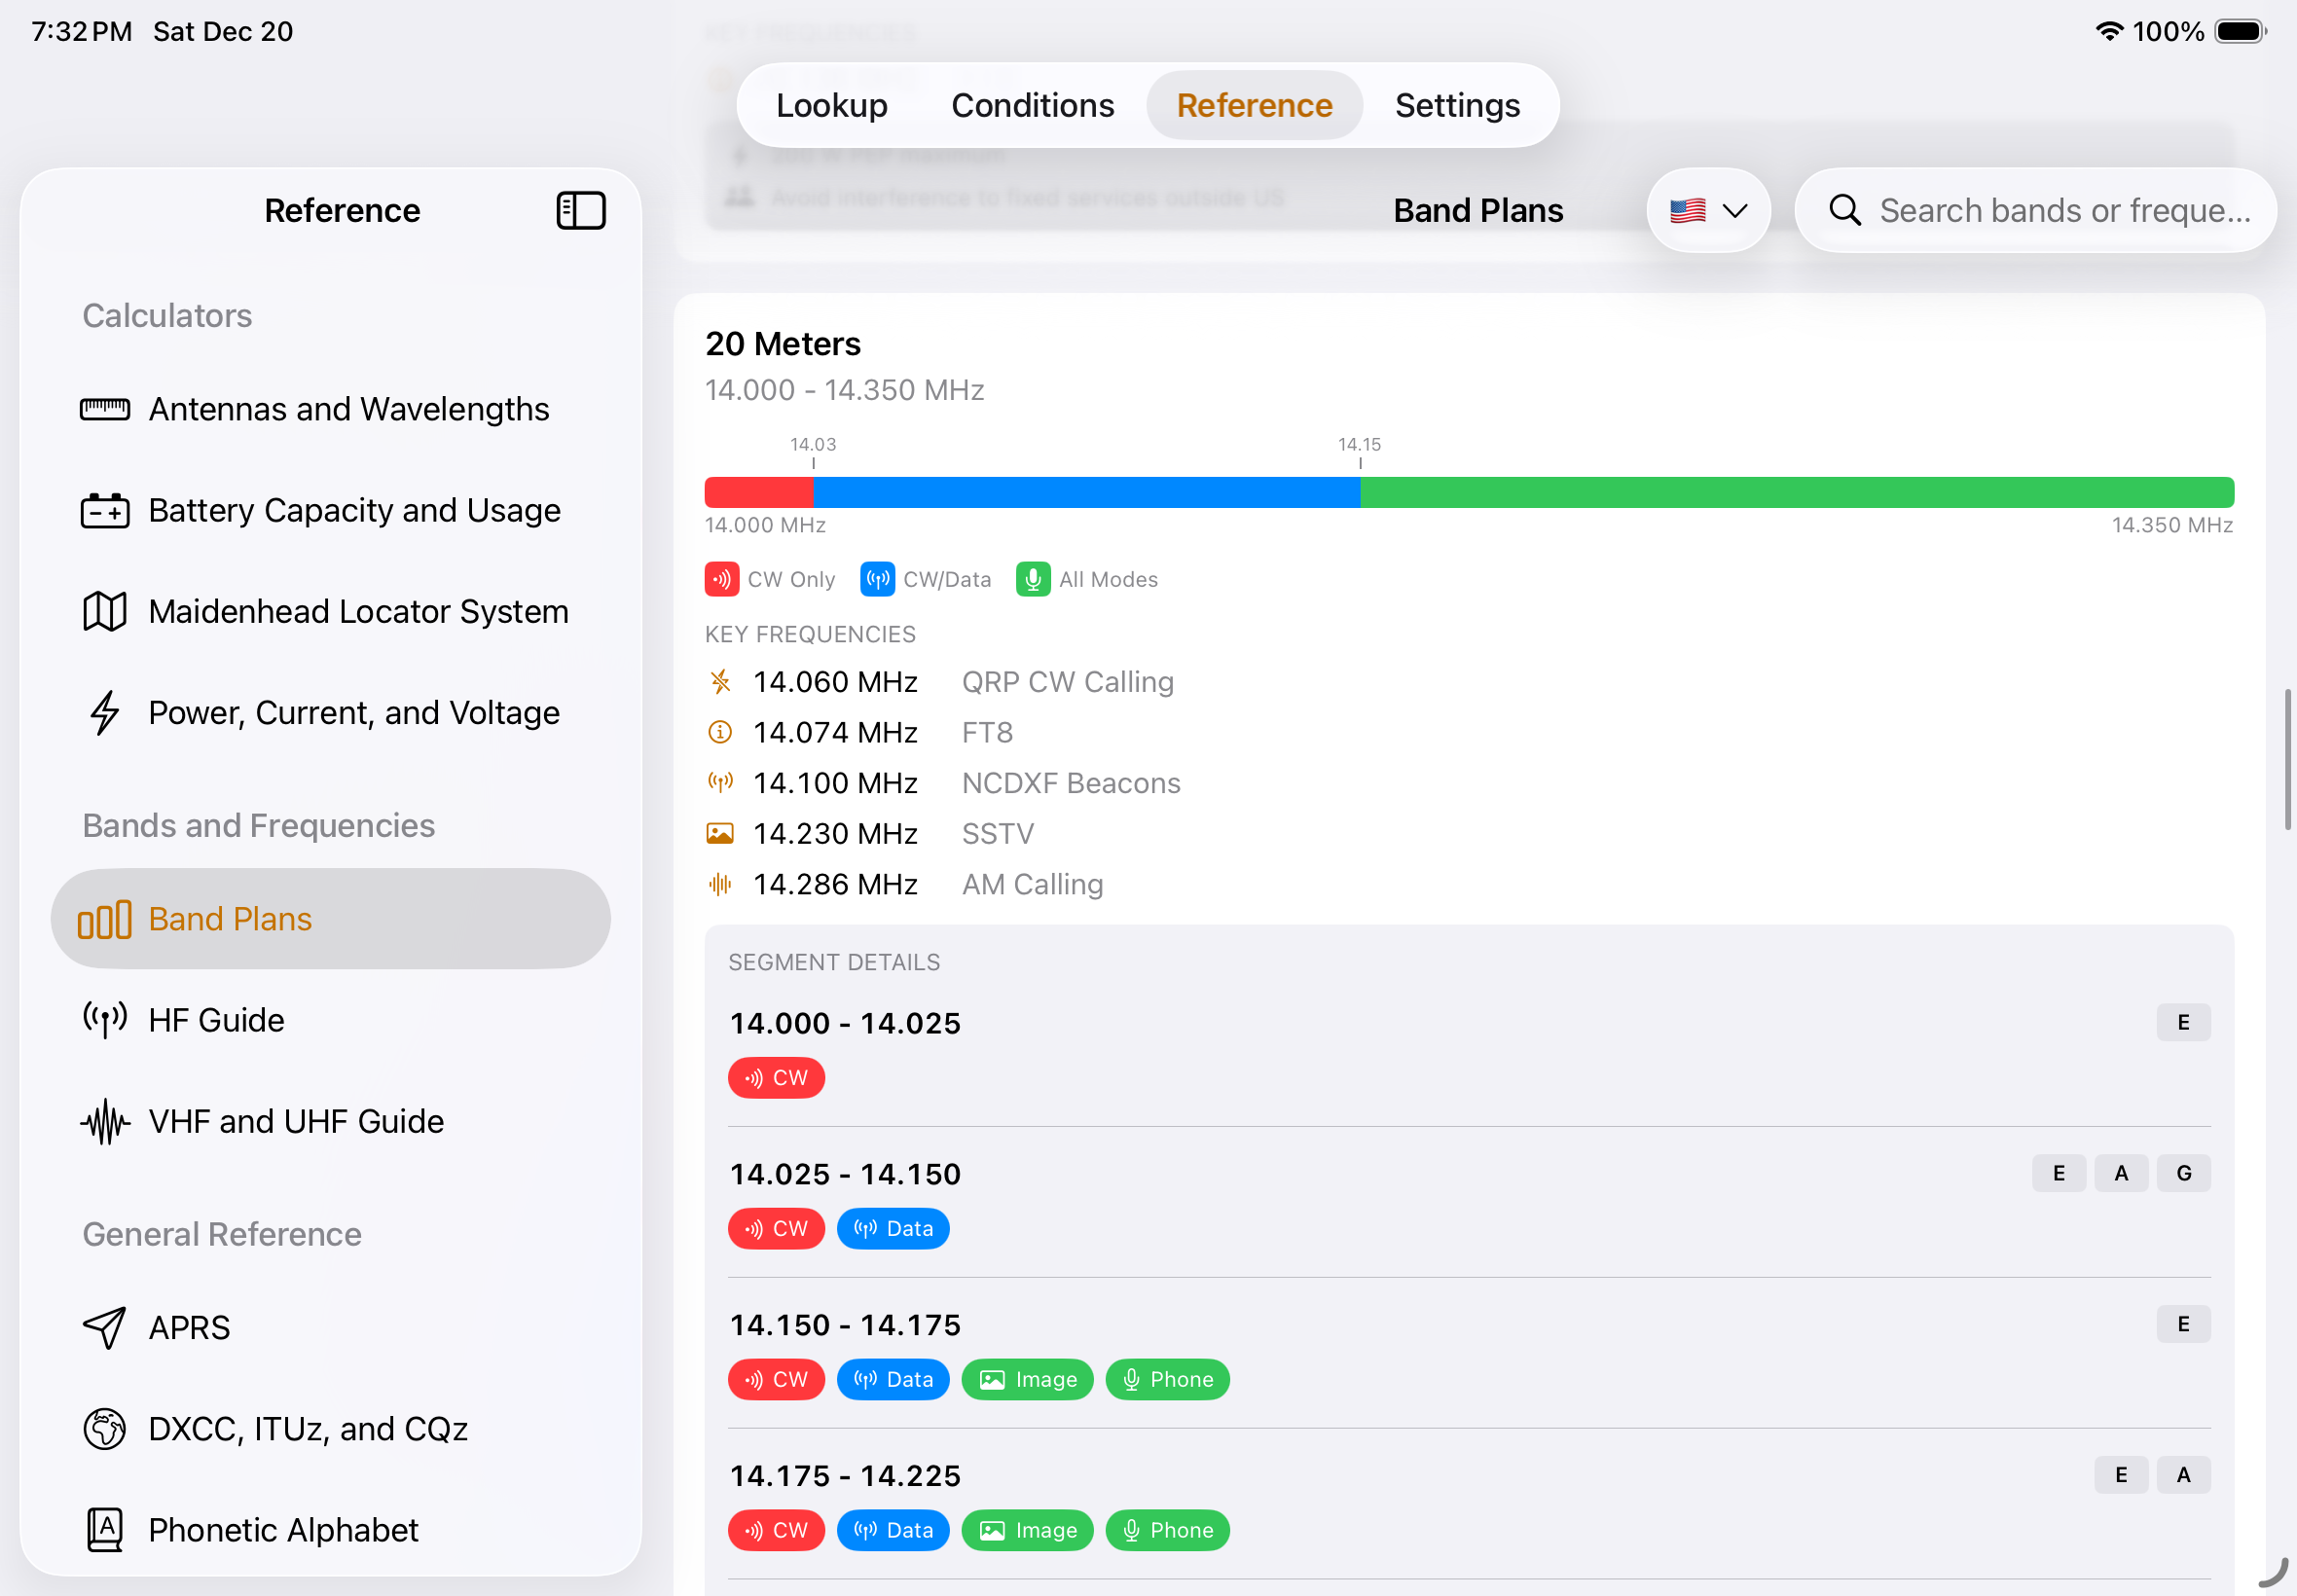Open the Lookup tab
Viewport: 2297px width, 1596px height.
click(x=831, y=105)
